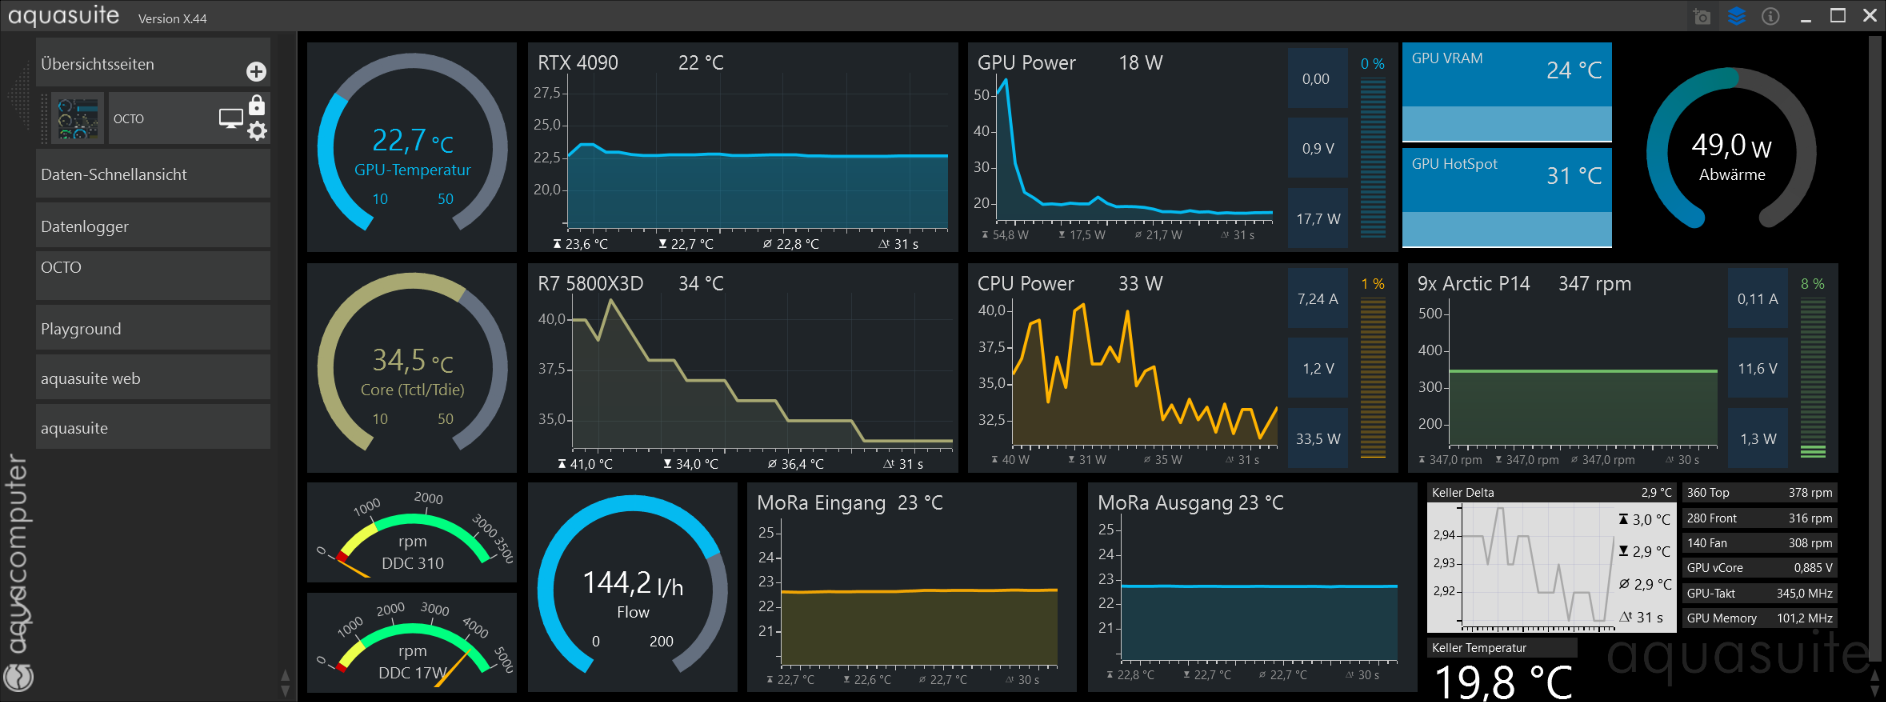This screenshot has height=702, width=1886.
Task: Click the Keller Delta chart
Action: coord(1551,558)
